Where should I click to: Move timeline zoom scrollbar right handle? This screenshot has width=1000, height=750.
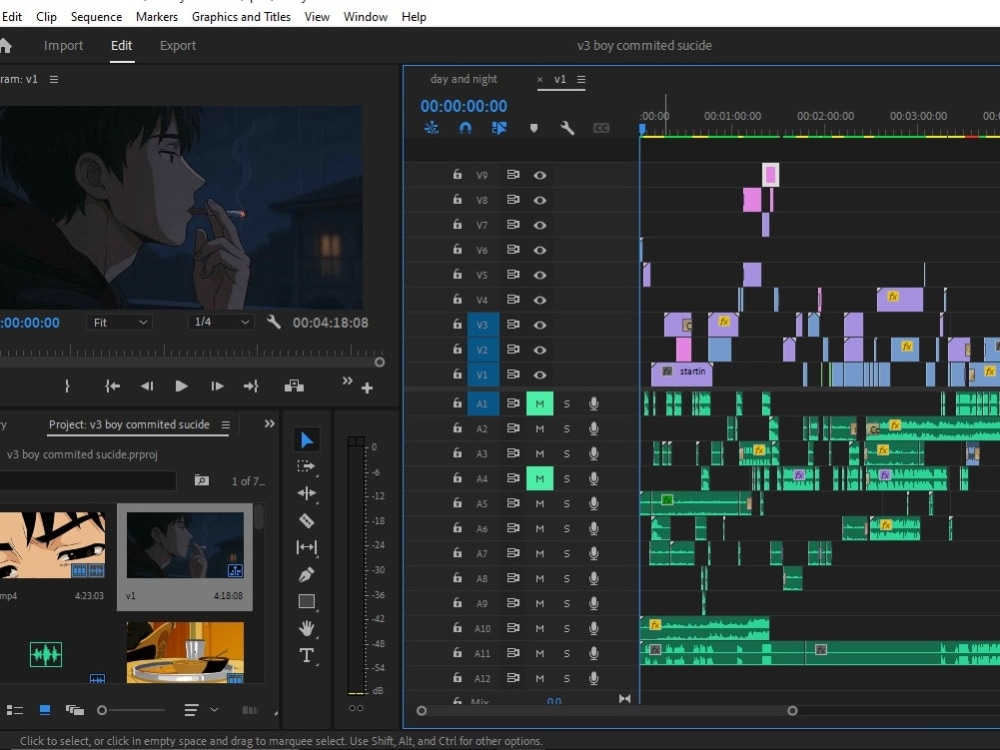(x=792, y=710)
